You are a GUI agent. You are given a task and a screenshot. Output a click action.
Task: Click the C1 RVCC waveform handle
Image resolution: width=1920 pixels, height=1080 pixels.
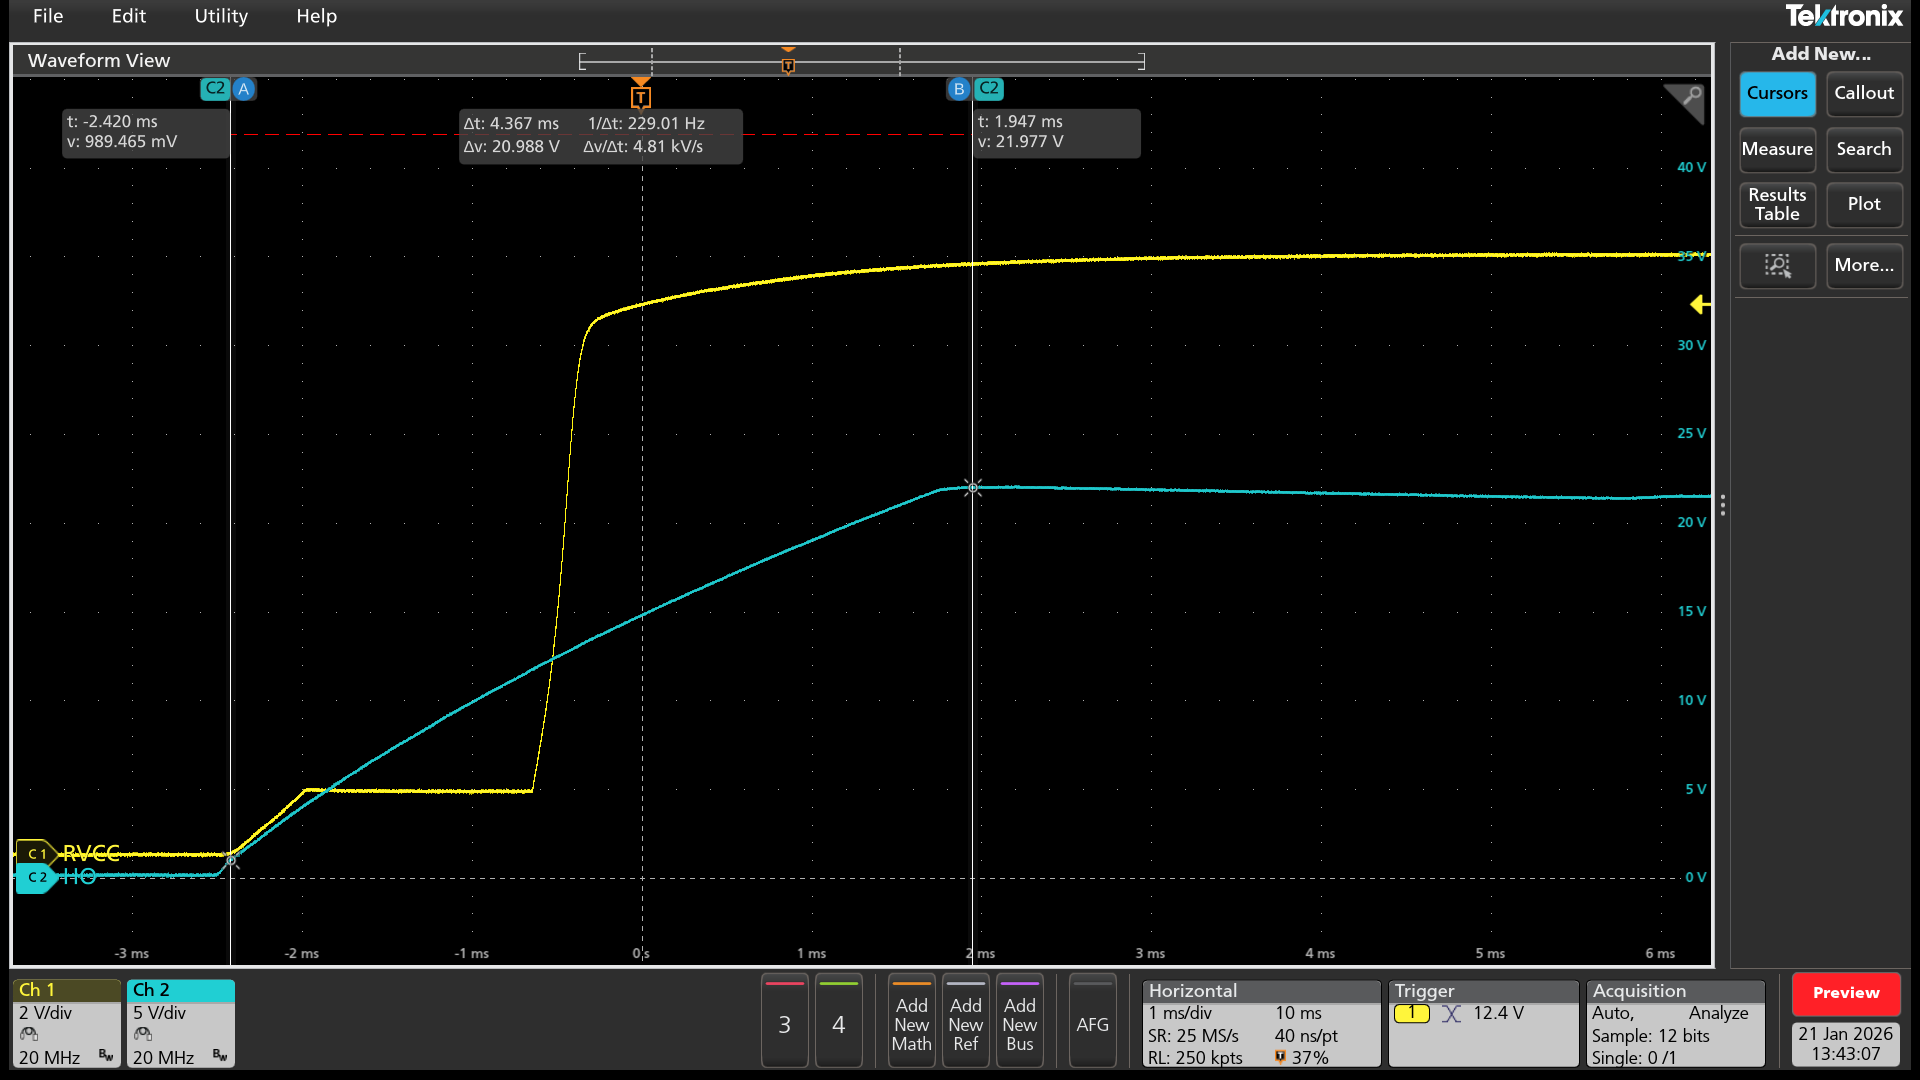tap(36, 854)
